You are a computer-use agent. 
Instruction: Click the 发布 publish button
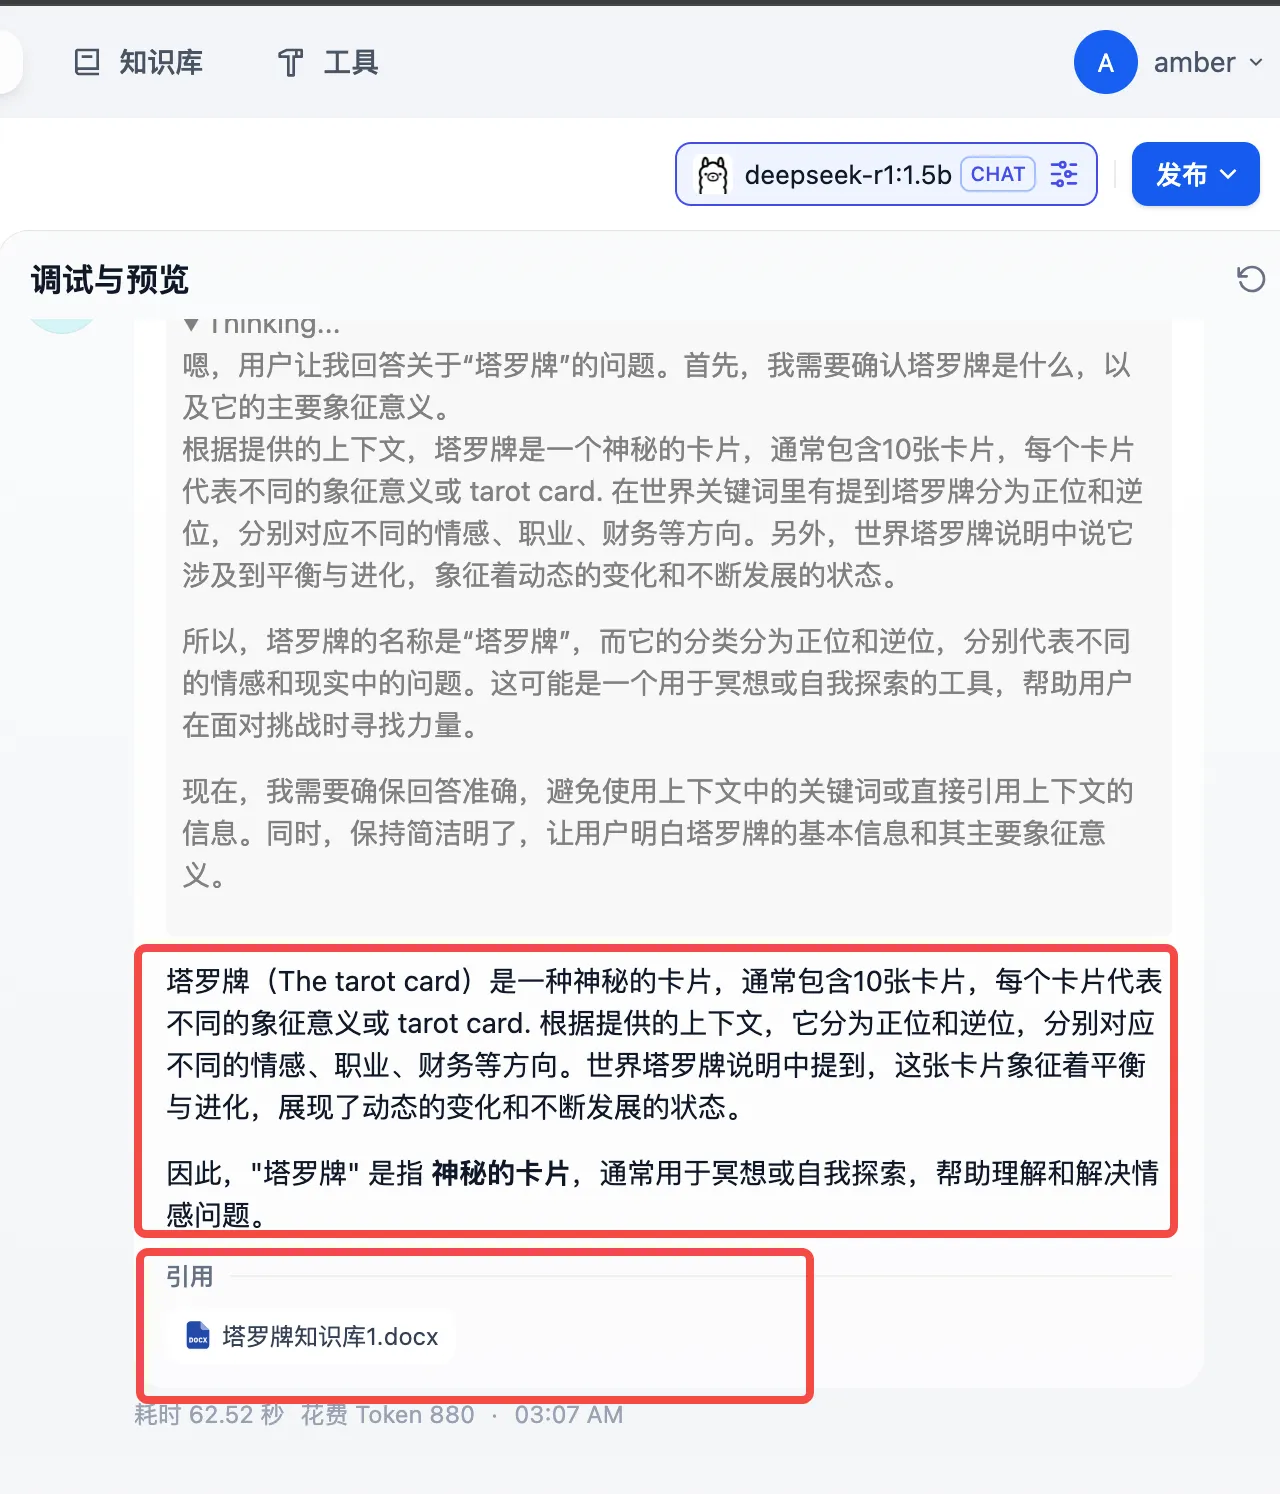1195,174
